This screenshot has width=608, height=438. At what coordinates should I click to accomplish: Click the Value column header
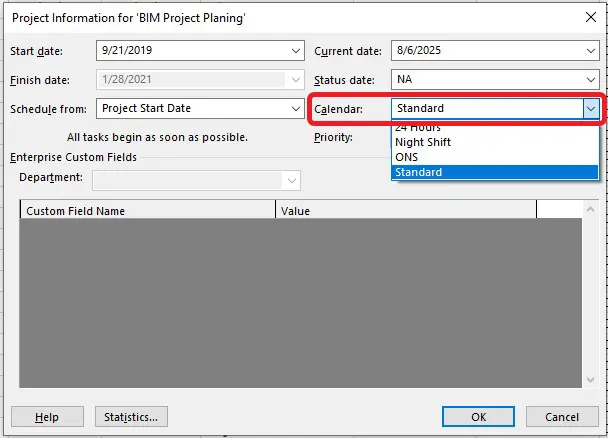[x=405, y=211]
